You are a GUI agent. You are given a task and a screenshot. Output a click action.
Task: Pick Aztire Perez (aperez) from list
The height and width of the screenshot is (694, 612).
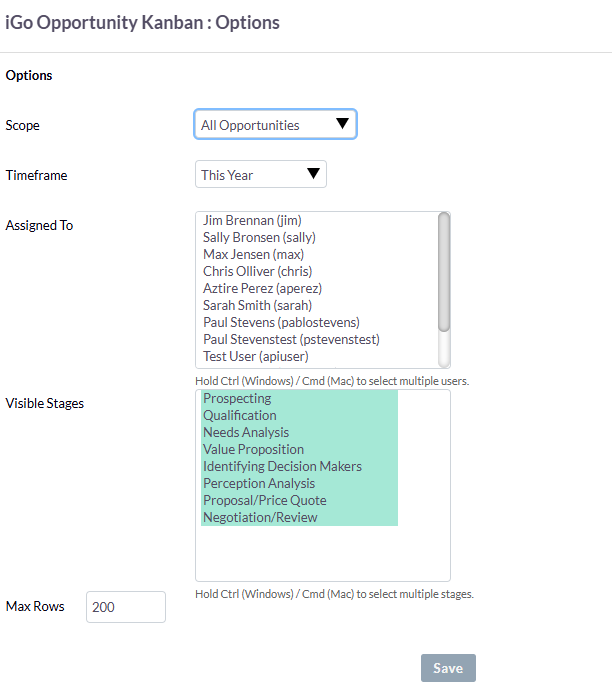[262, 288]
